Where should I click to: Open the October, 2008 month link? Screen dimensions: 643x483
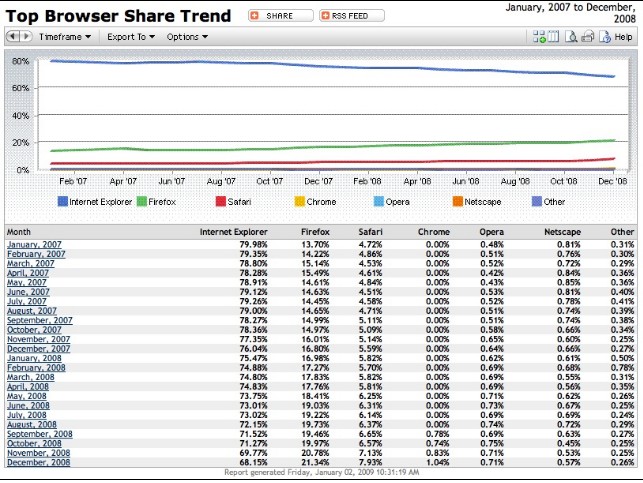coord(34,443)
